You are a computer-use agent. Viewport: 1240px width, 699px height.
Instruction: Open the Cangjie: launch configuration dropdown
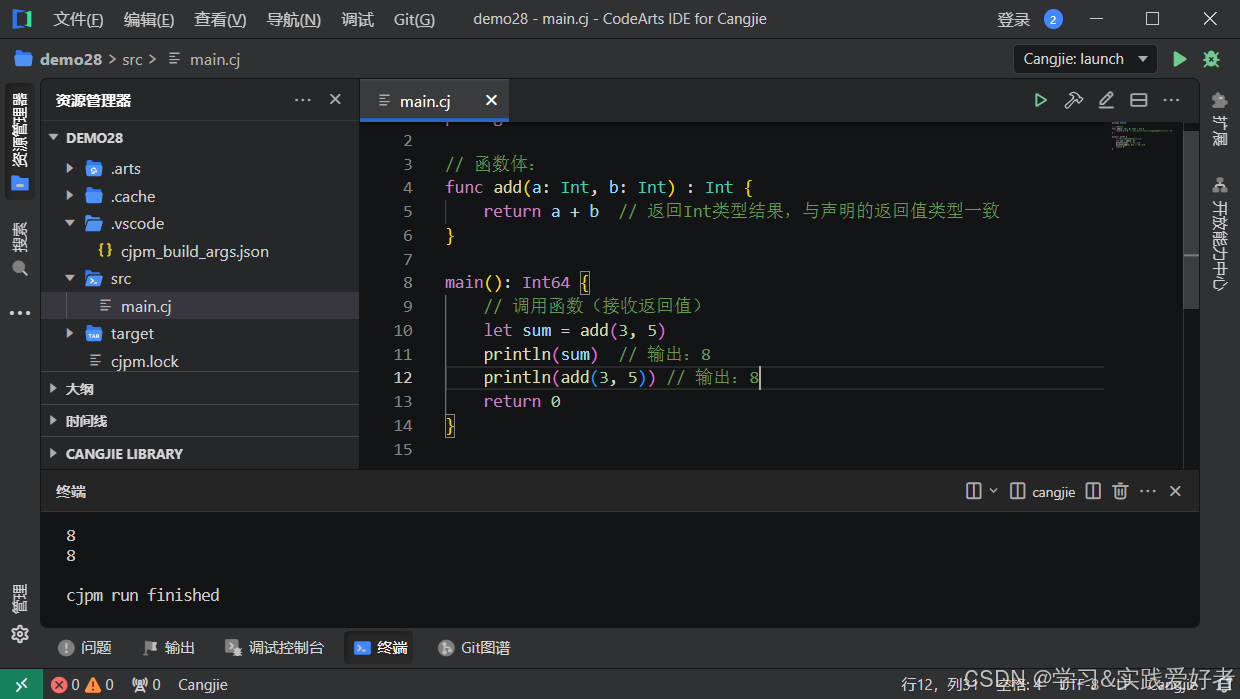(1085, 59)
